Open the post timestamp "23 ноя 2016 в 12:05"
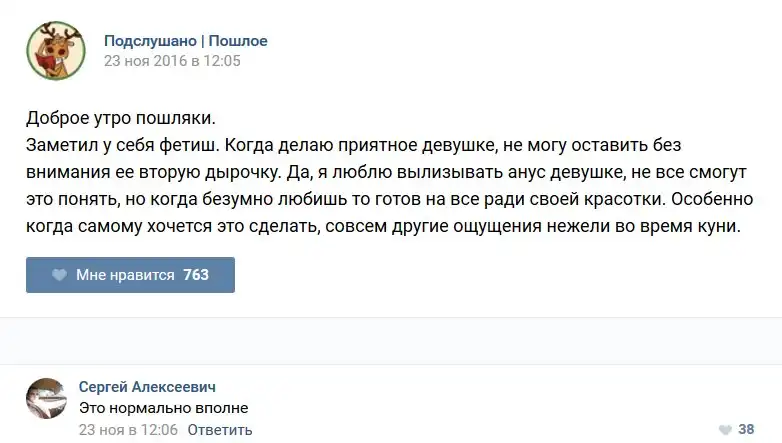The image size is (782, 443). 172,60
